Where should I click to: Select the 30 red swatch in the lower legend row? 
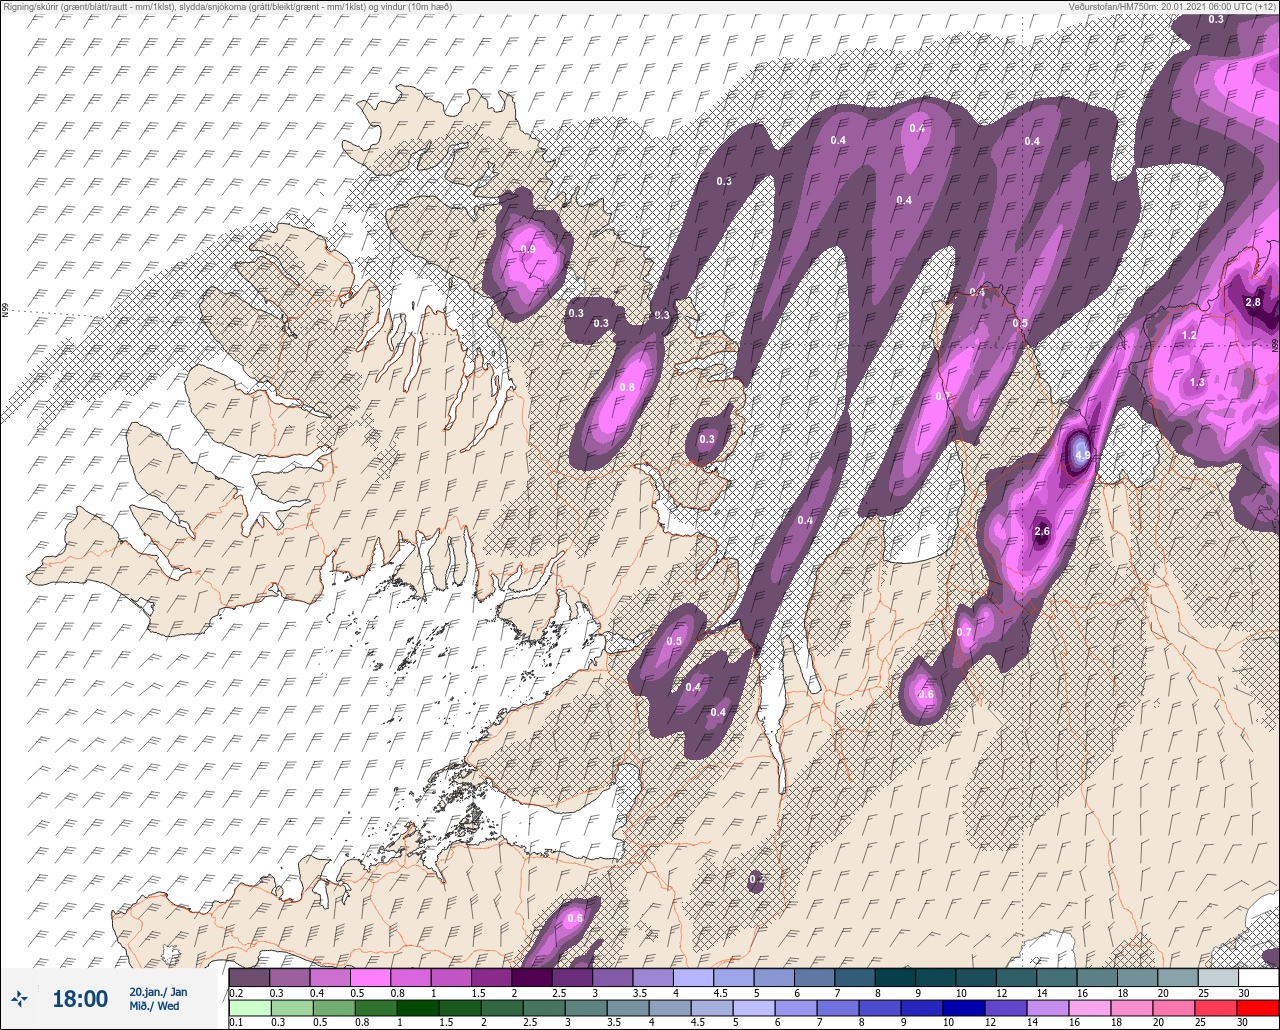click(1258, 1007)
